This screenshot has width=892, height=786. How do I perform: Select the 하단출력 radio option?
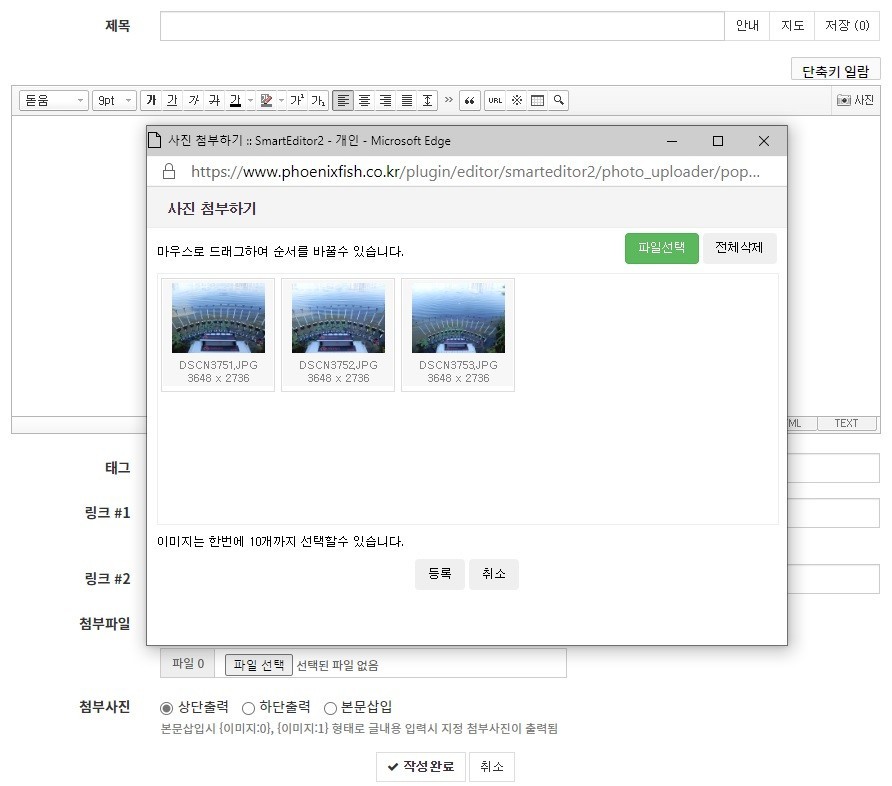pos(248,708)
